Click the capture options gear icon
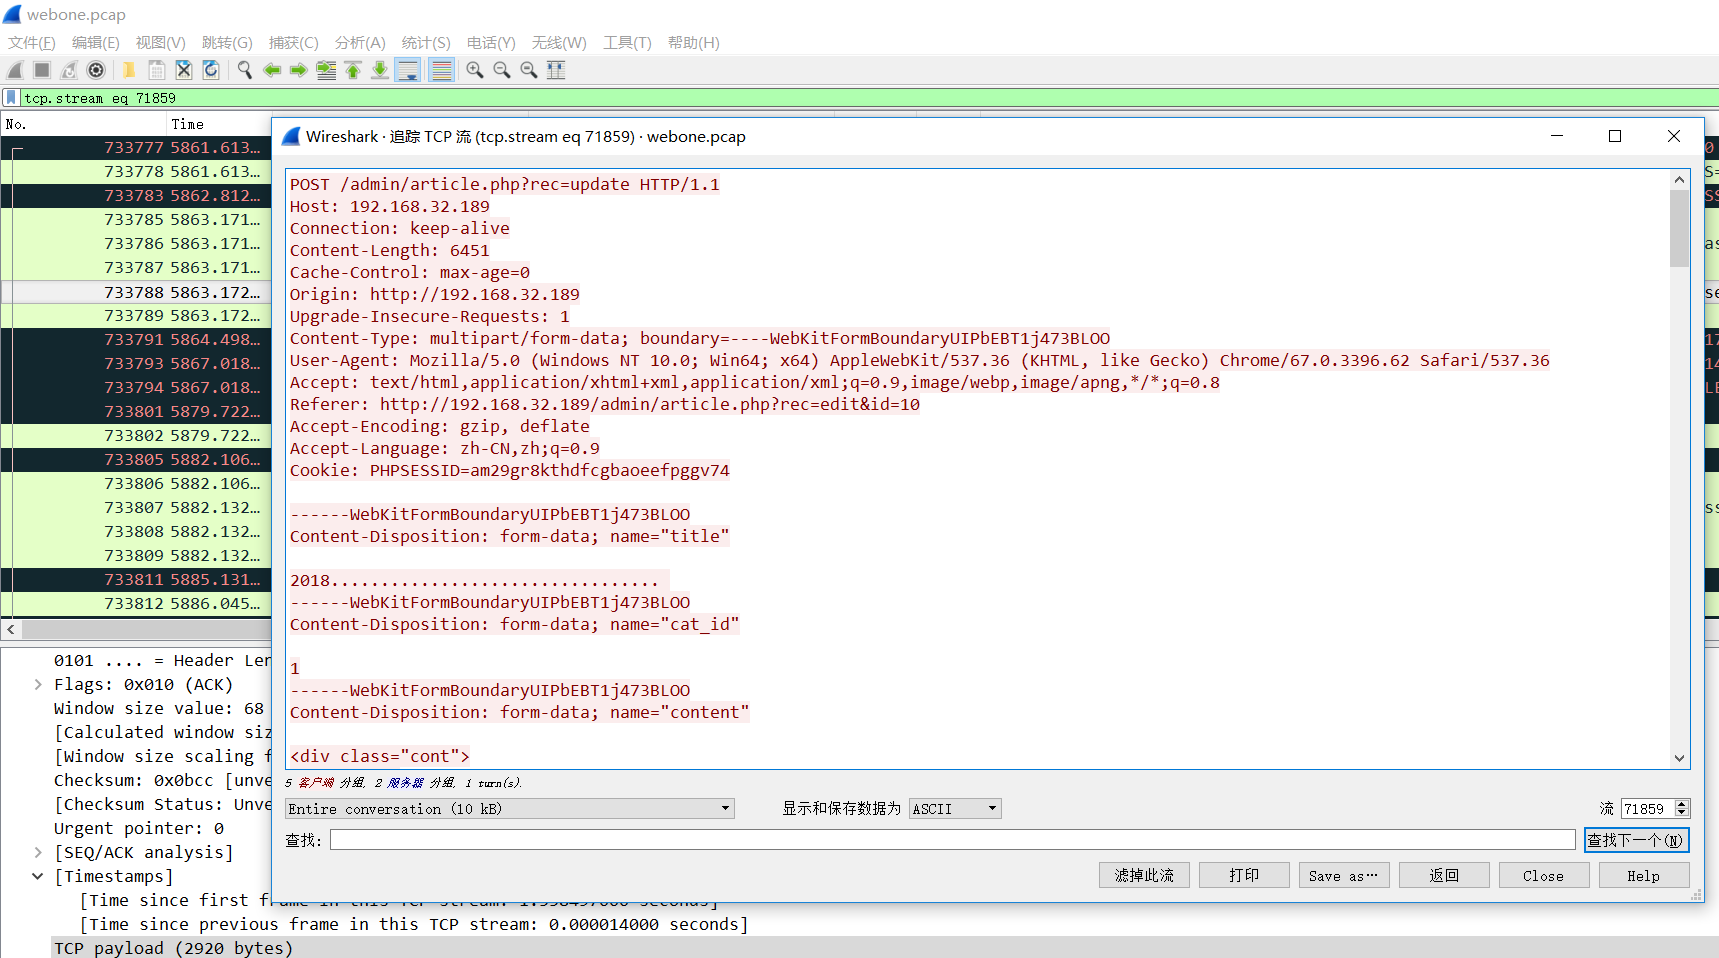Image resolution: width=1719 pixels, height=958 pixels. (96, 70)
